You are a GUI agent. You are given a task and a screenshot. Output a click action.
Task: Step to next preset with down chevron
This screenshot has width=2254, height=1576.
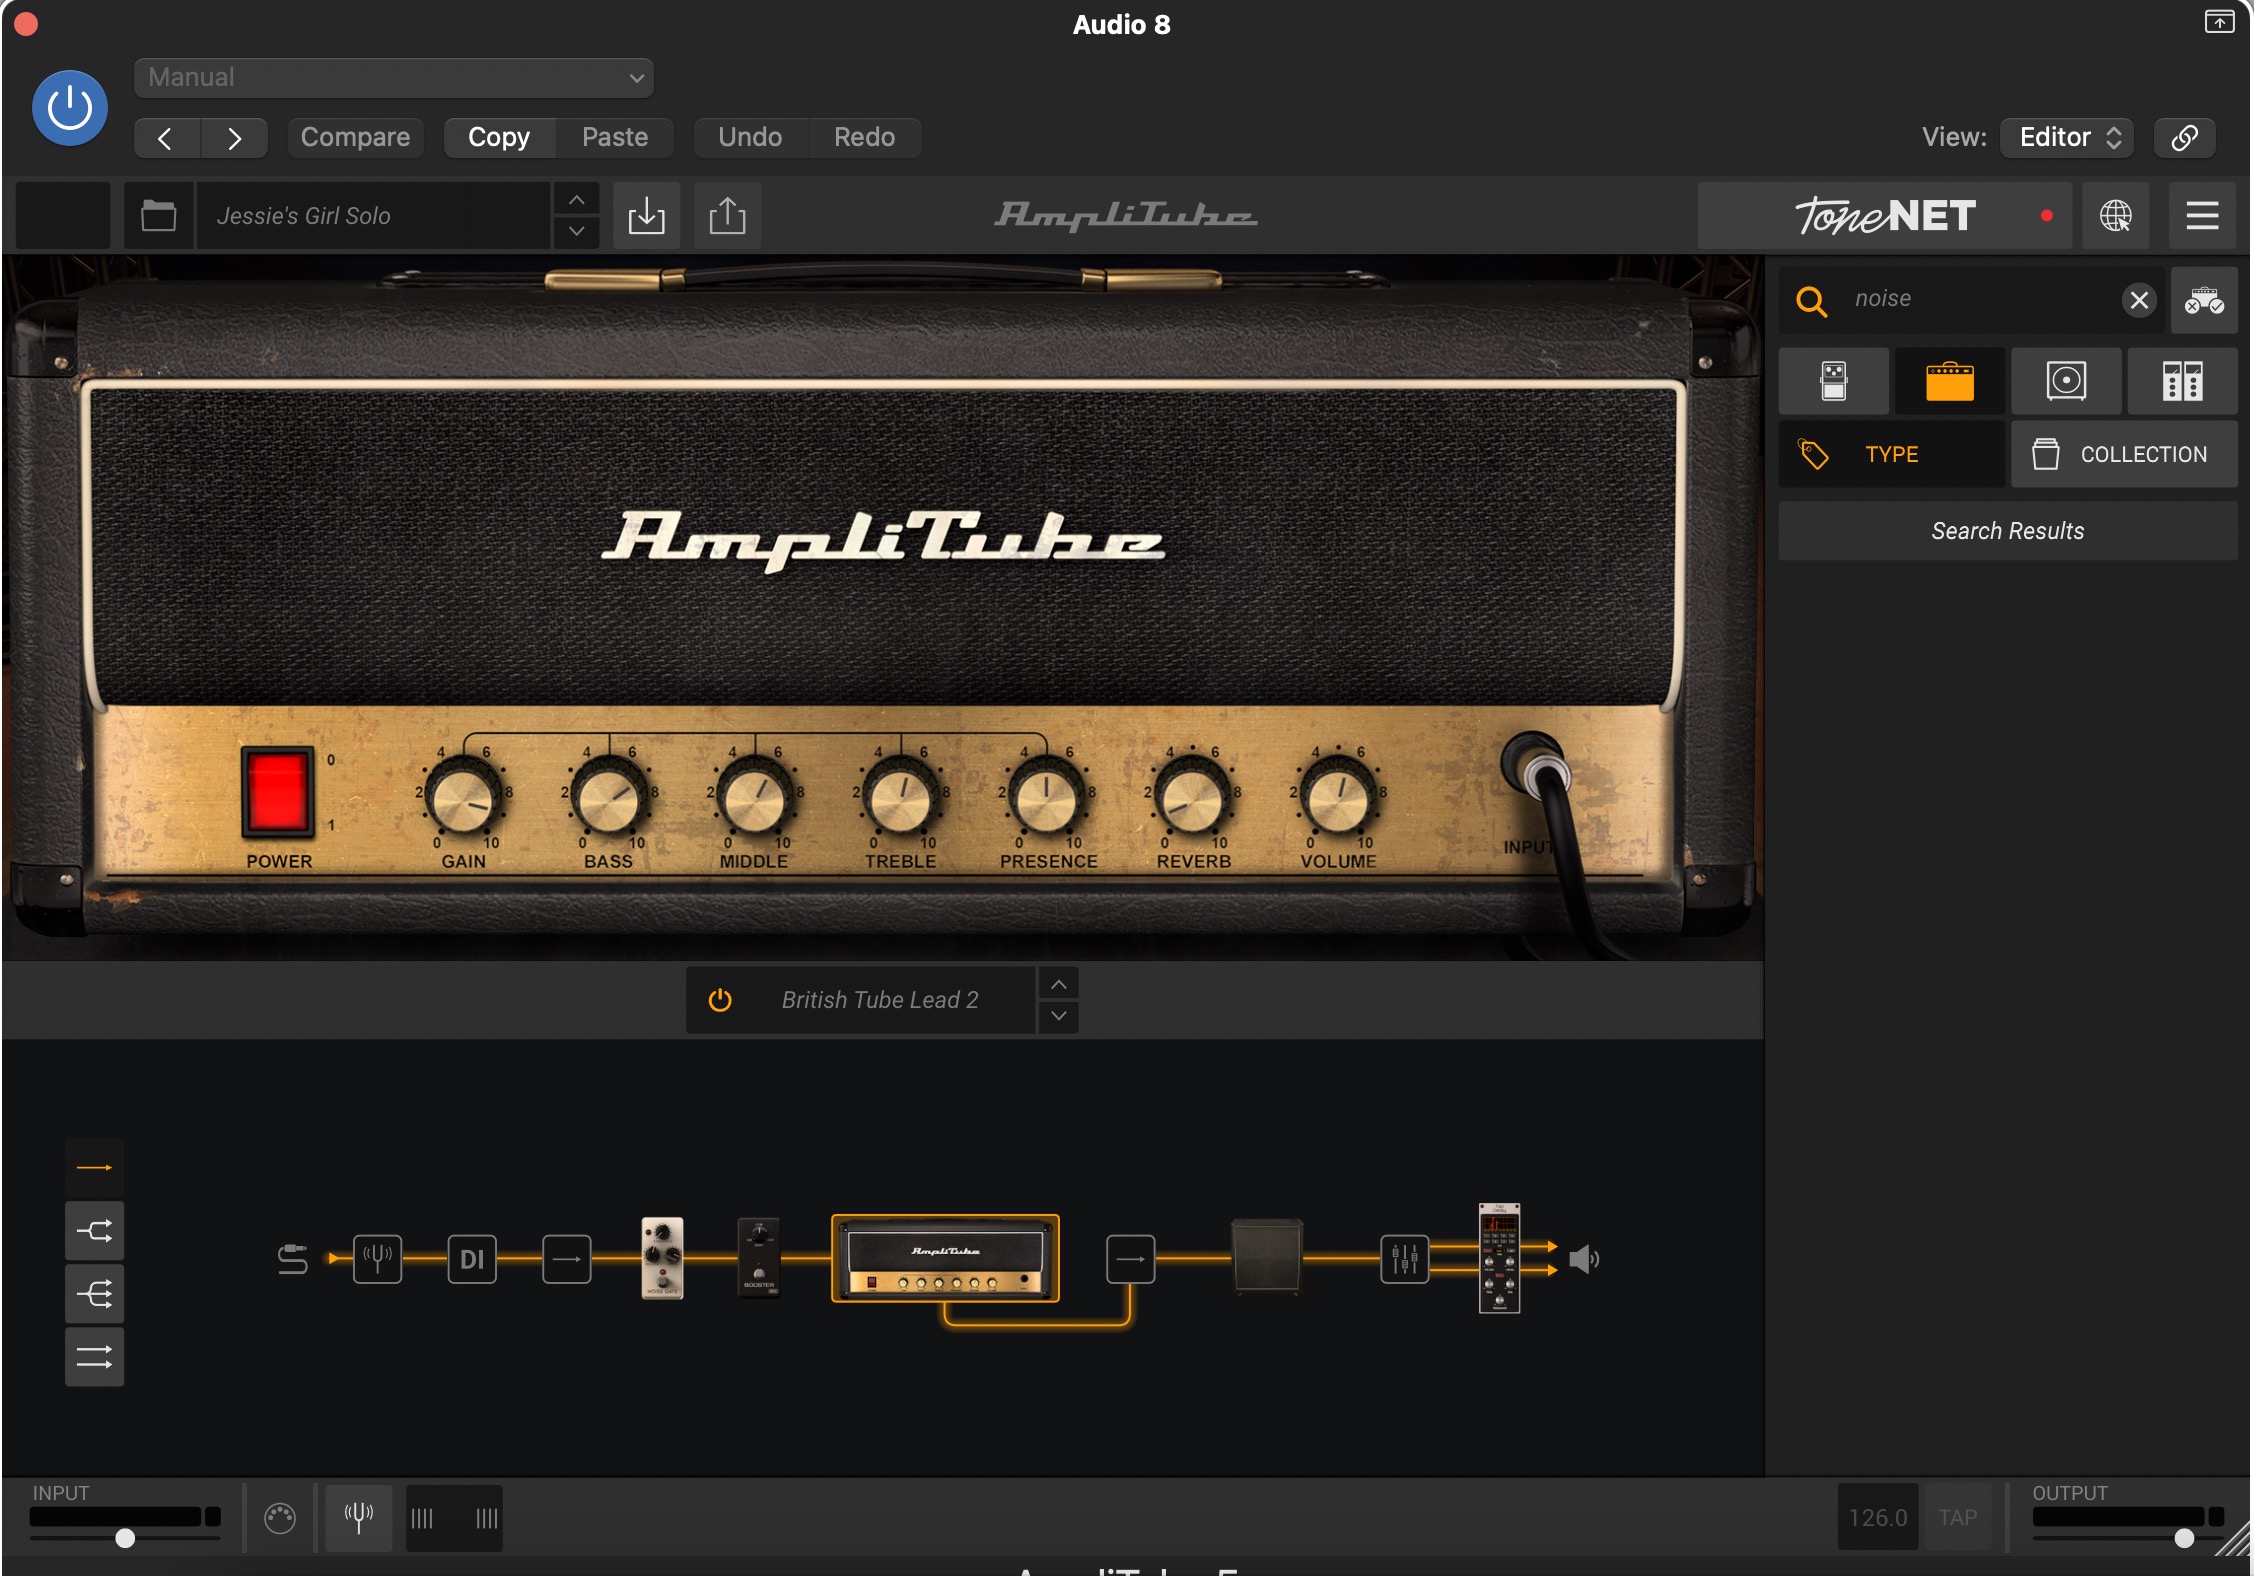tap(577, 231)
